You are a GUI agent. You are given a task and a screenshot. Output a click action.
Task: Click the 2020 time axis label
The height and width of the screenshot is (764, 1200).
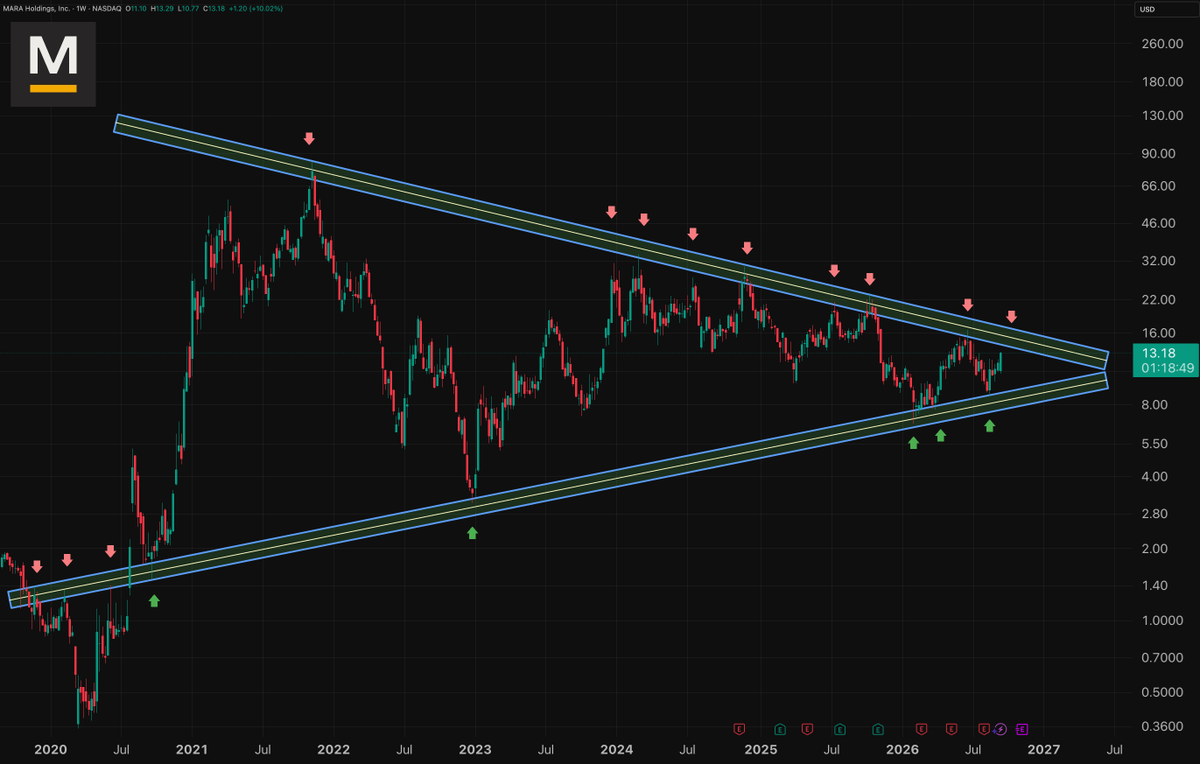point(49,749)
